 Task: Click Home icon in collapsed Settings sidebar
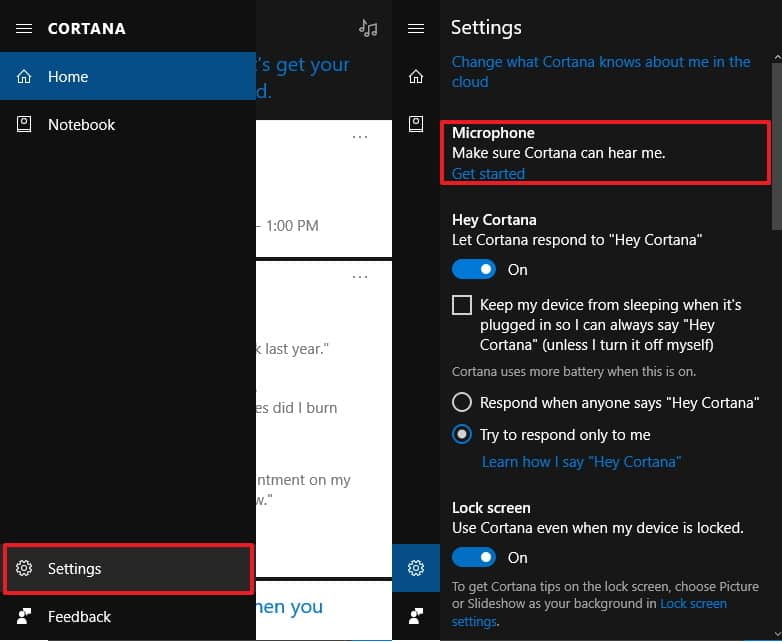point(416,76)
